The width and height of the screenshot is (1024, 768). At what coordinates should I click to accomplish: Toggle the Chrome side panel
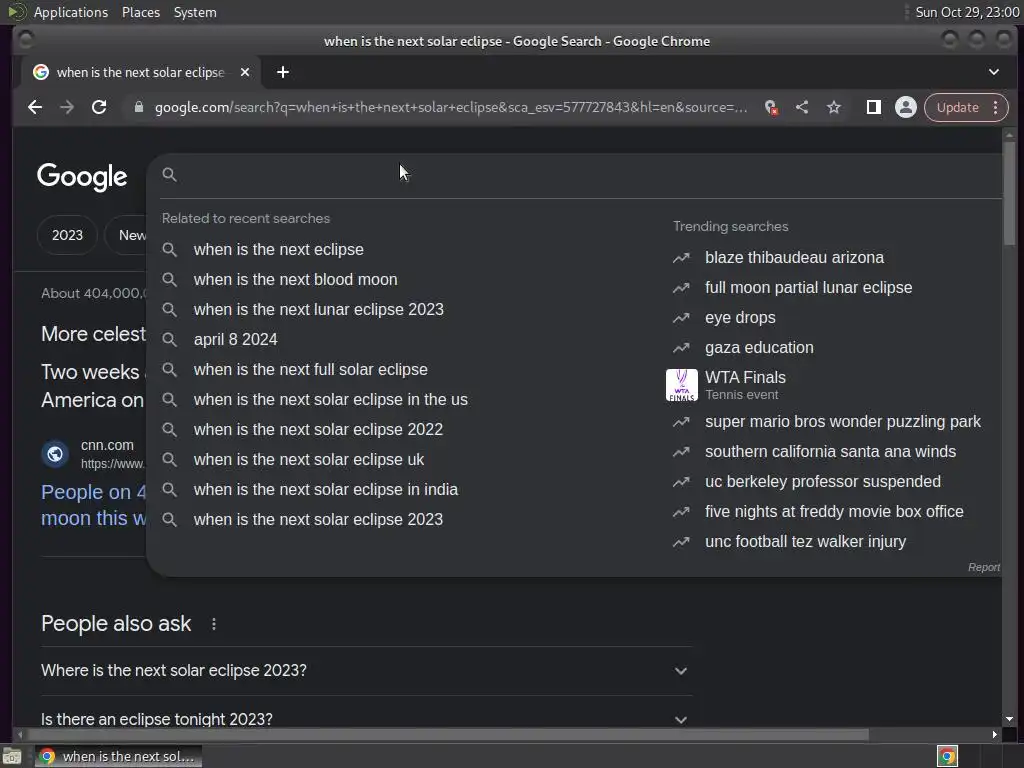[873, 107]
